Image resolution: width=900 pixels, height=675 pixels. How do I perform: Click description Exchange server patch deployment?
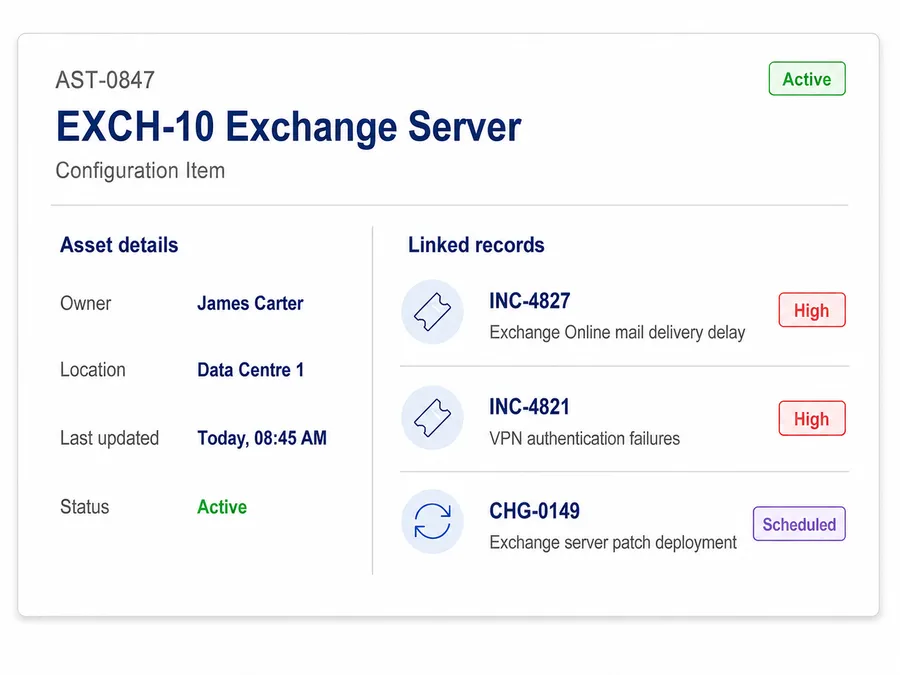(612, 542)
